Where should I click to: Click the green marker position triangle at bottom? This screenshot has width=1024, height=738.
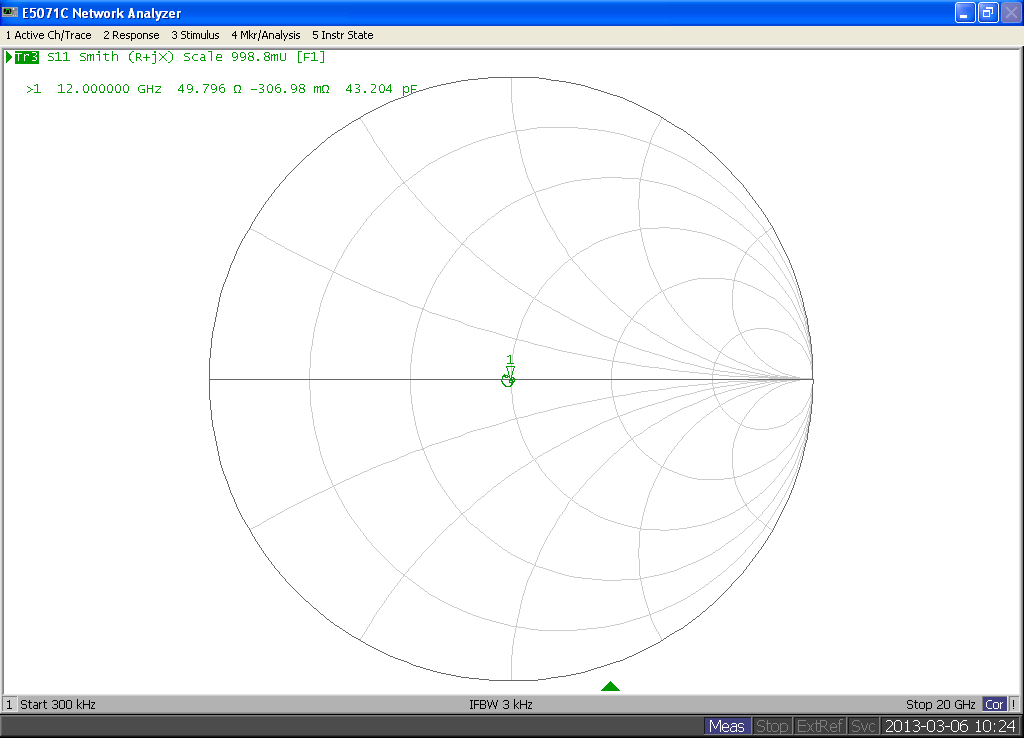pyautogui.click(x=610, y=686)
